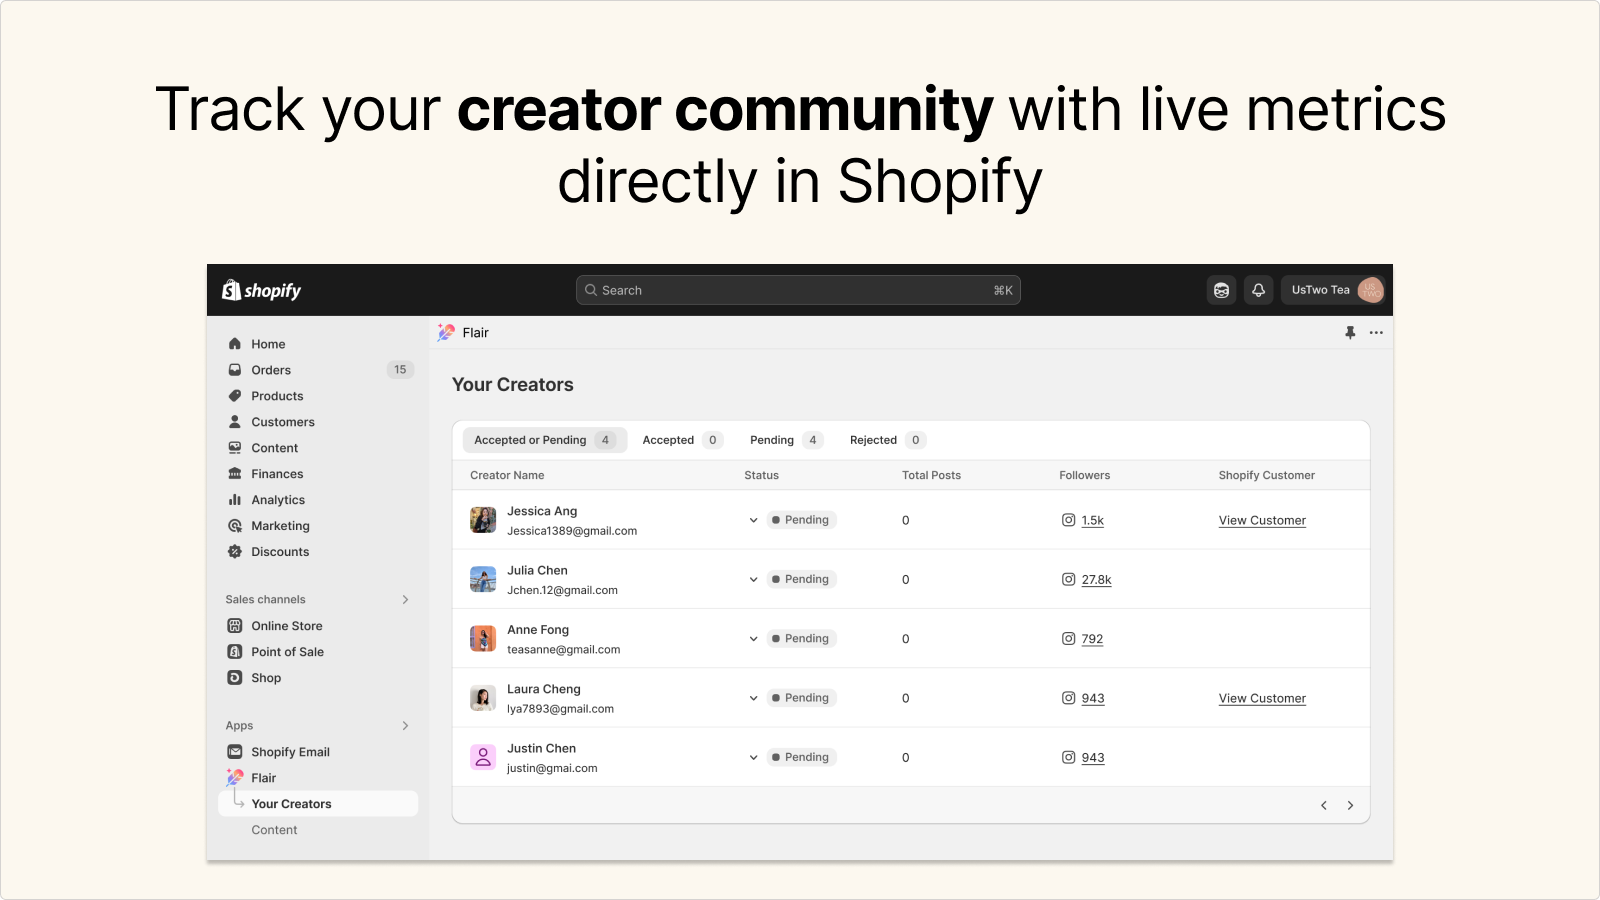Open the 1.5k followers link
Screen dimensions: 1600x900
1092,520
